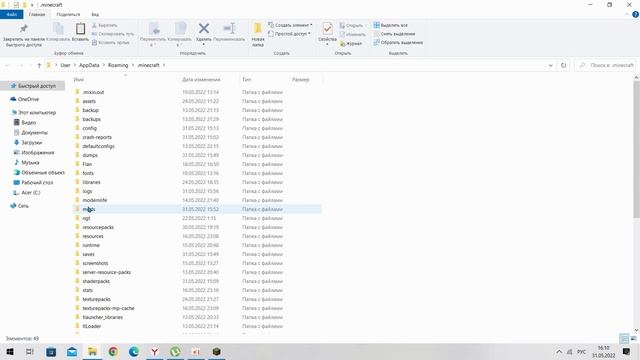Select Этот компьютер in navigation pane
This screenshot has height=360, width=640.
33,113
